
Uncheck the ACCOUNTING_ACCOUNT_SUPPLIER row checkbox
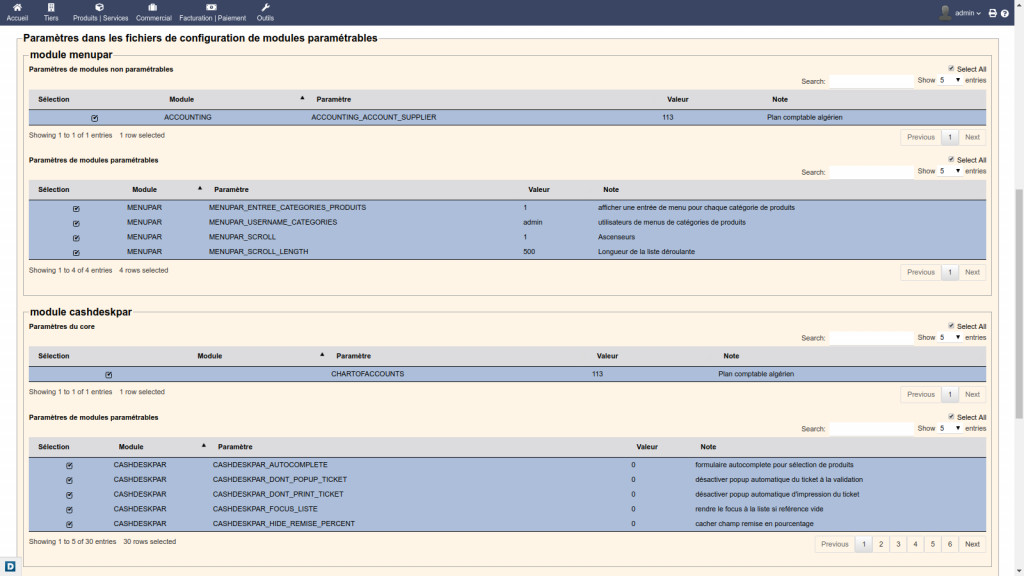click(x=95, y=118)
